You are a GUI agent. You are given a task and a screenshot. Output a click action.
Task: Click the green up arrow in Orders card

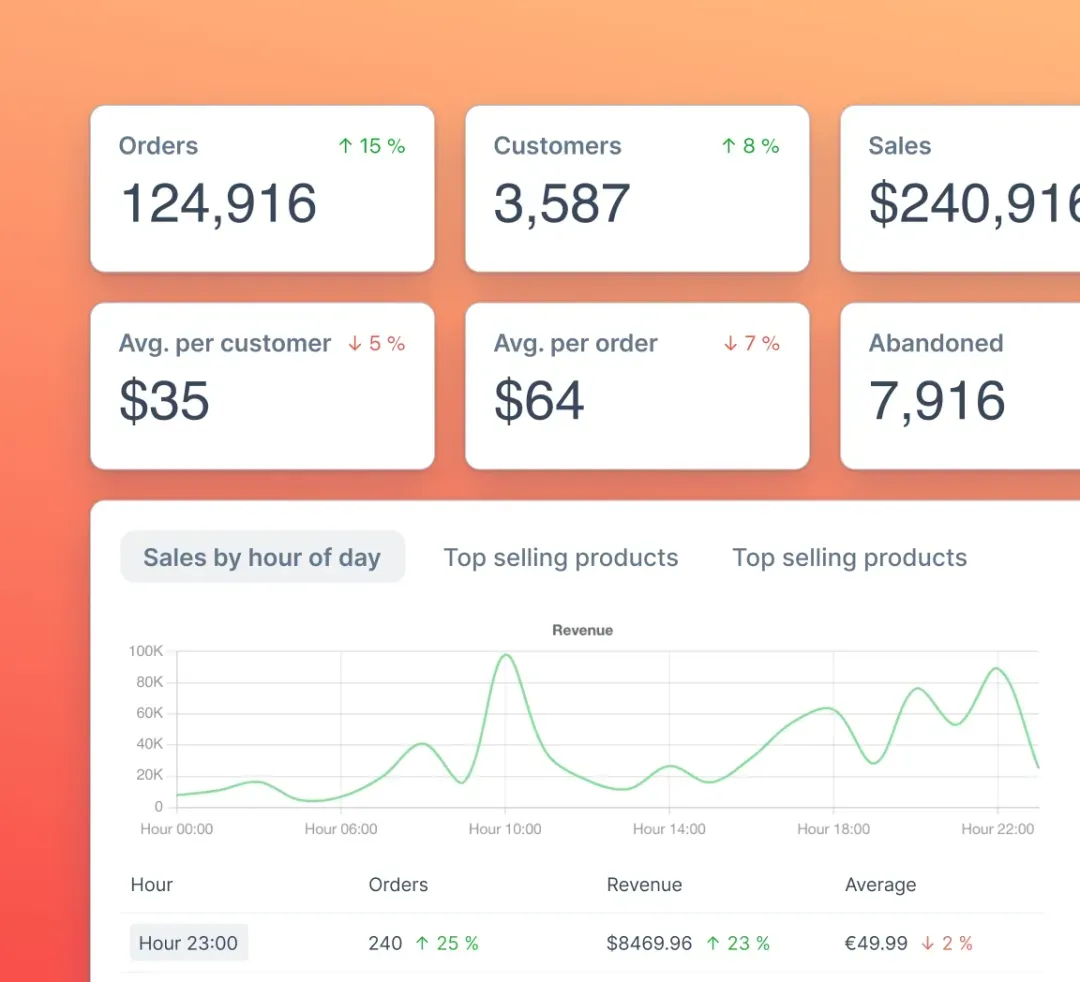click(345, 146)
